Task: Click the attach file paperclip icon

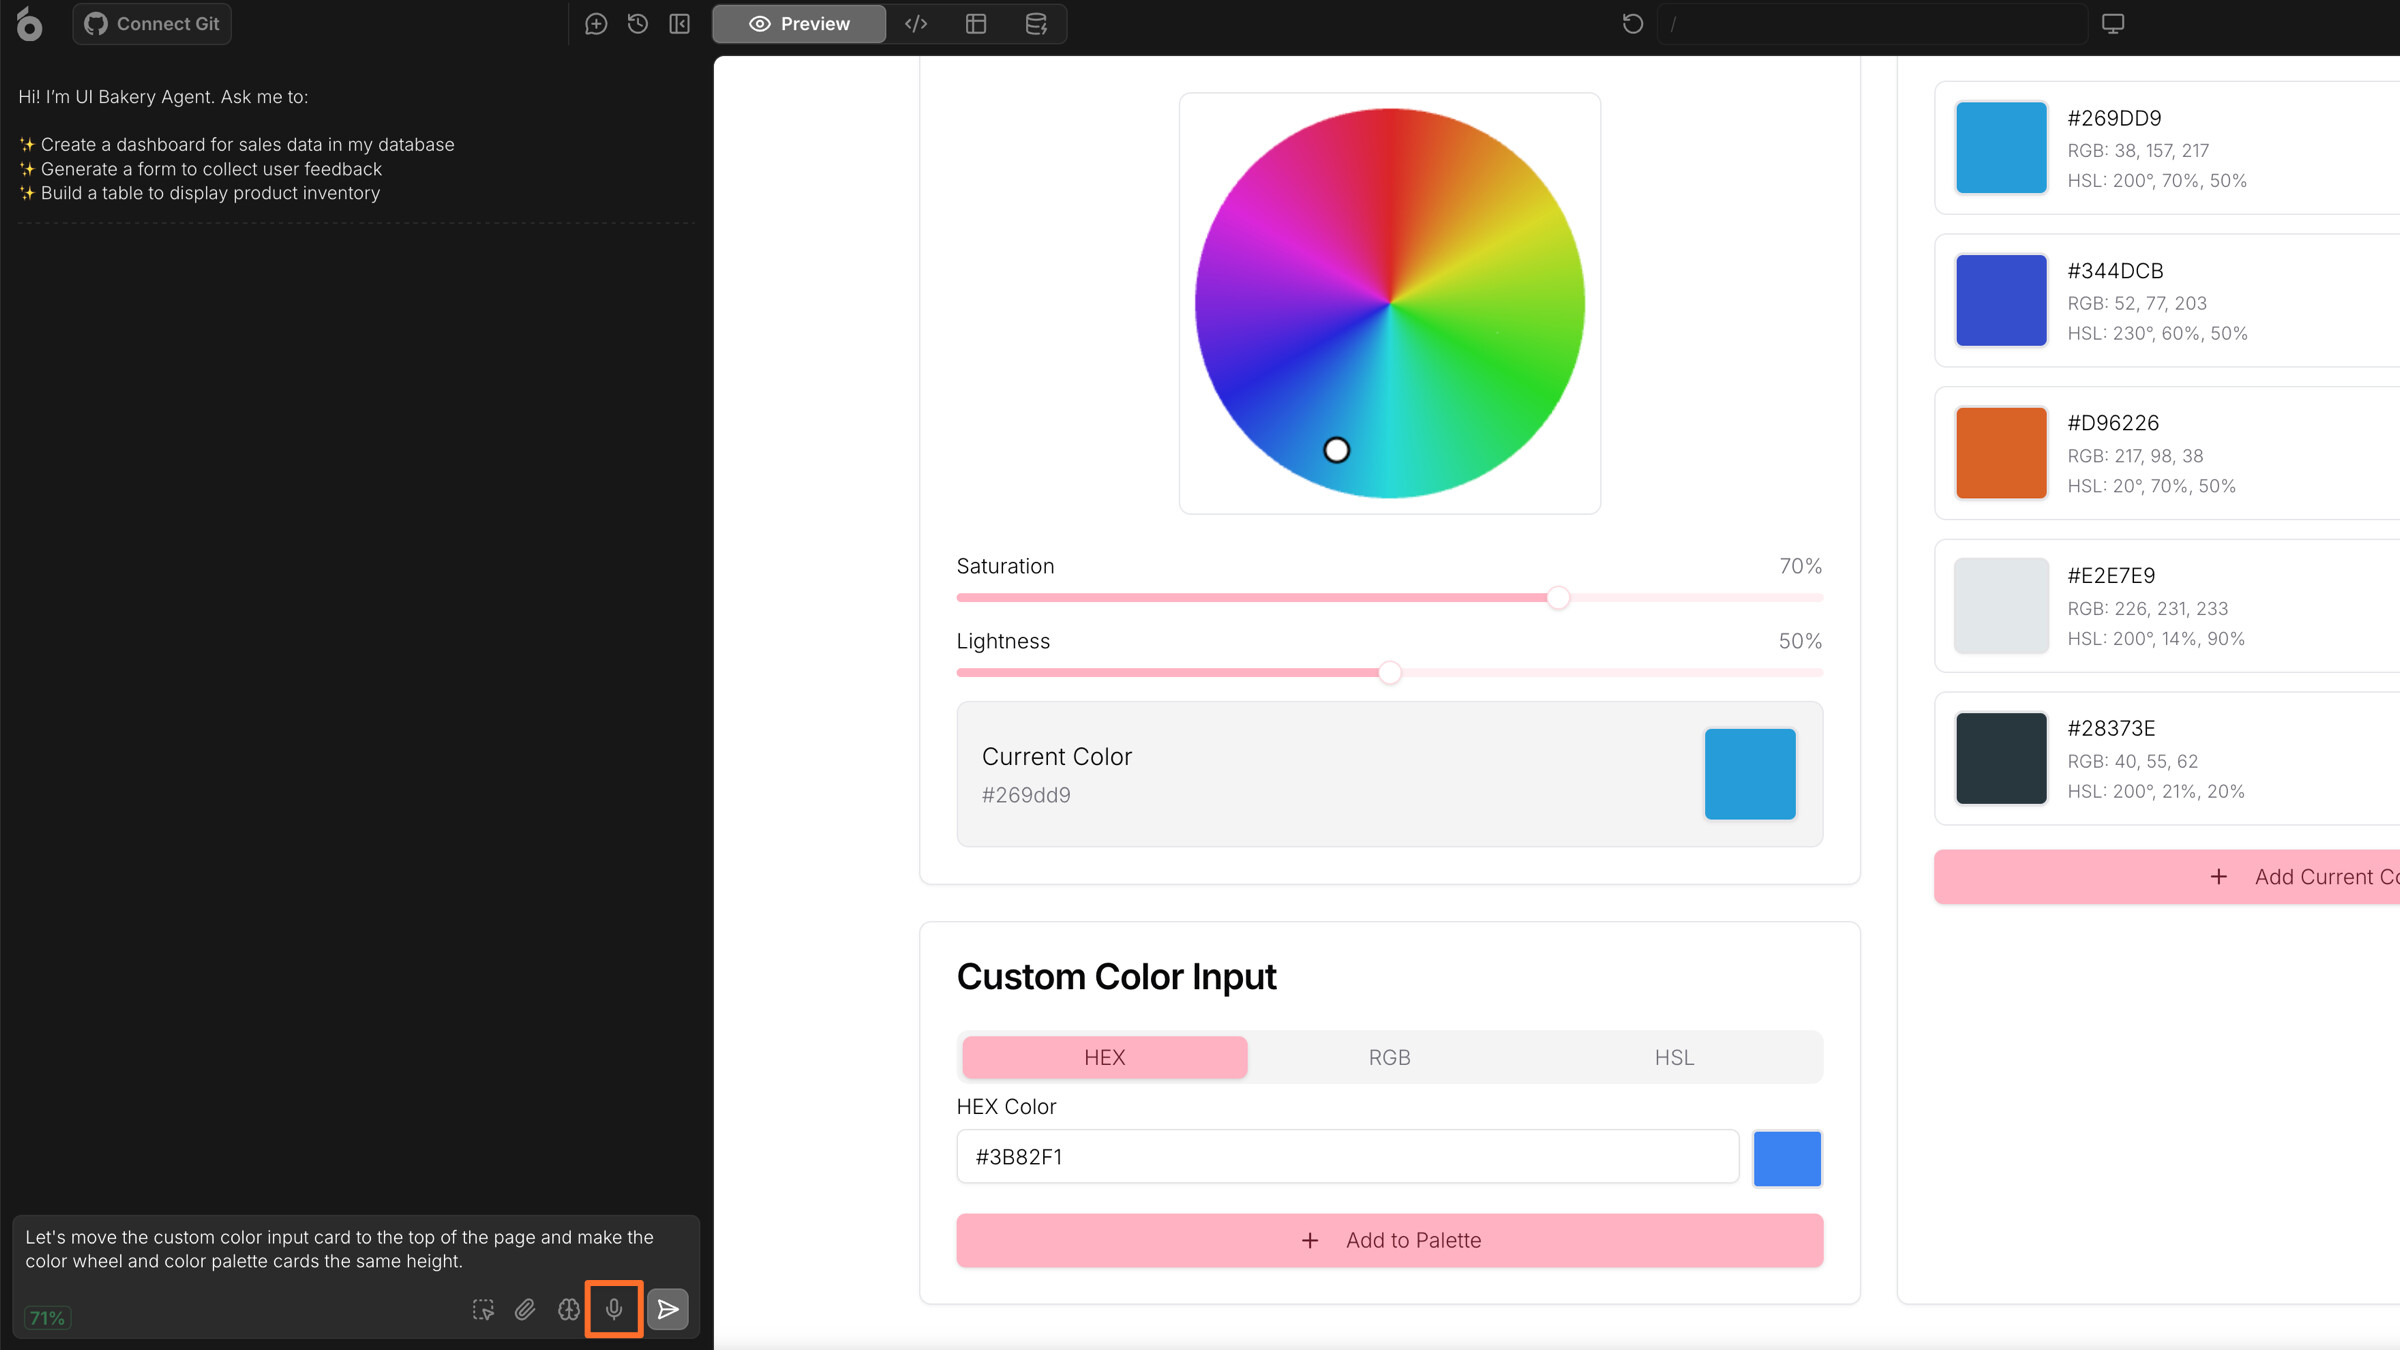Action: click(525, 1309)
